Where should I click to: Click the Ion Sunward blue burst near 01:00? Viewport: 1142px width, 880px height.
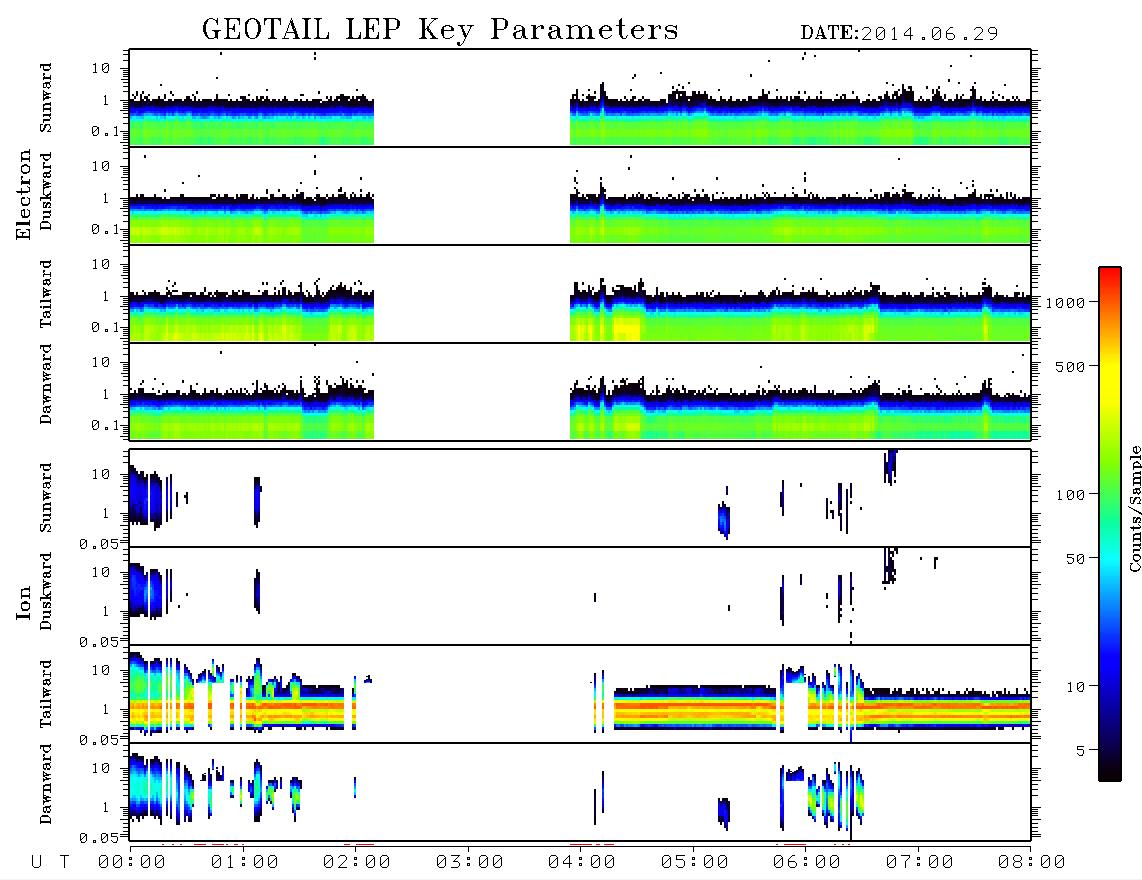(x=257, y=501)
